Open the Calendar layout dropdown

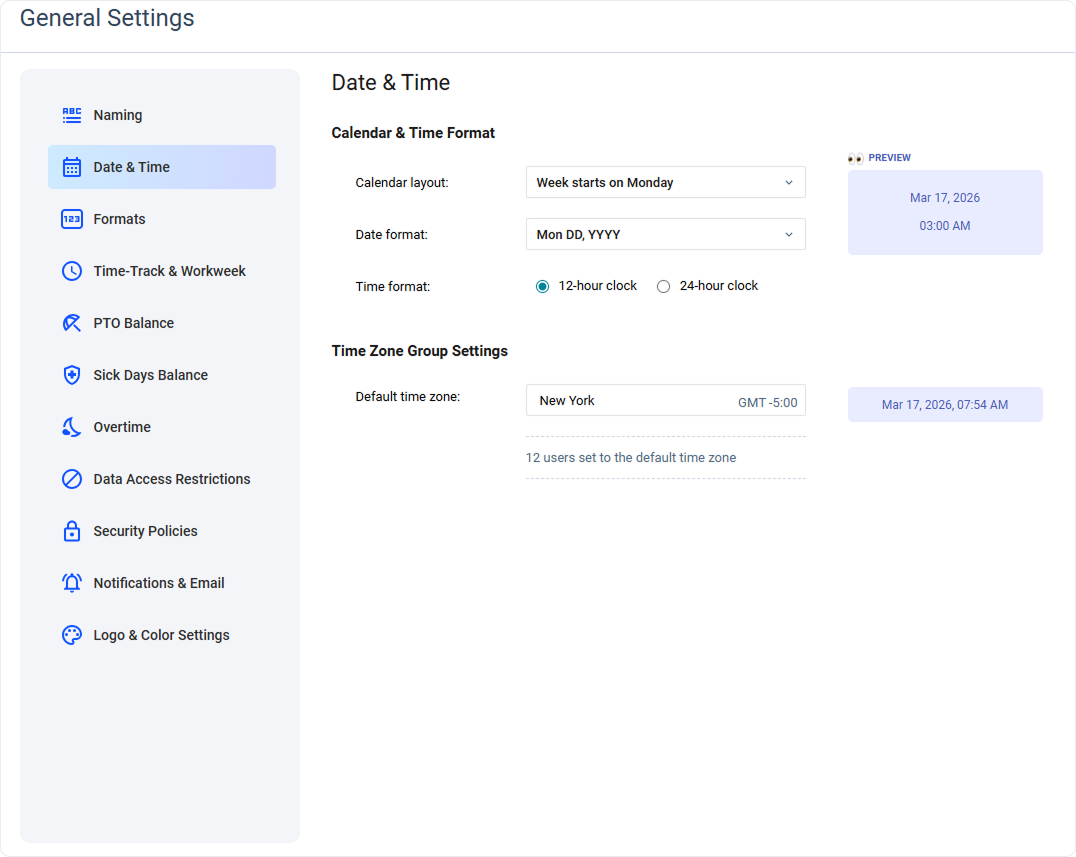tap(665, 182)
